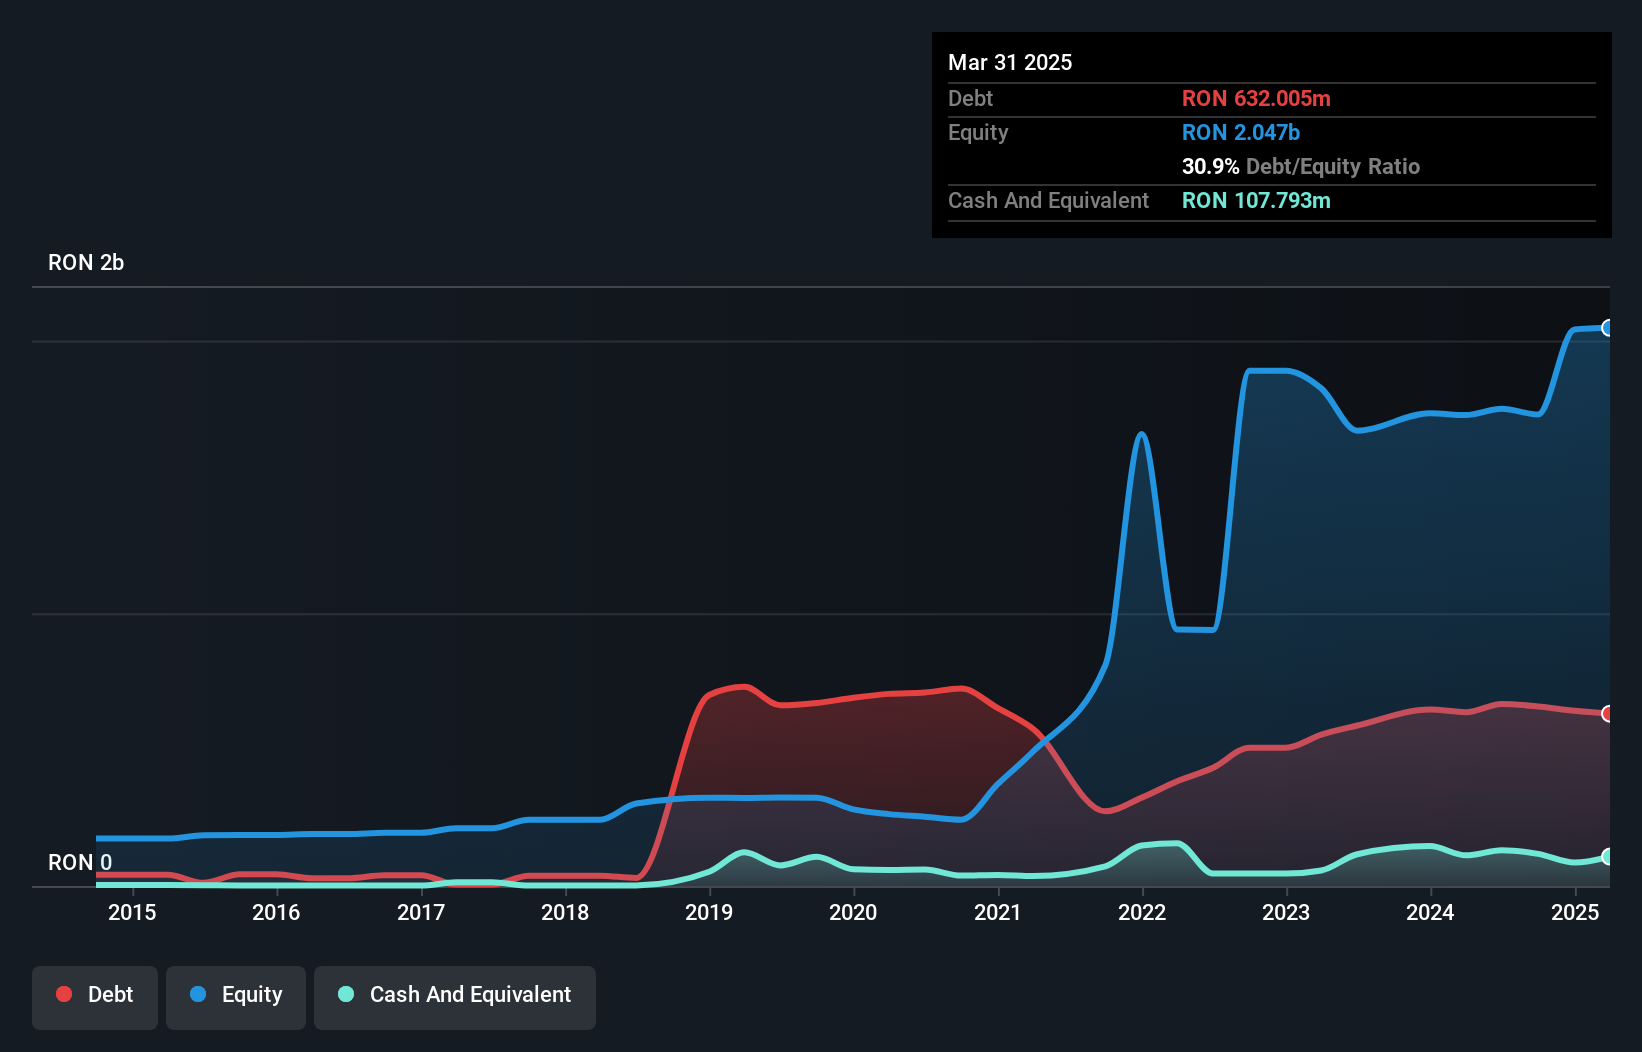Select the 2015 x-axis label
Image resolution: width=1642 pixels, height=1052 pixels.
coord(132,912)
